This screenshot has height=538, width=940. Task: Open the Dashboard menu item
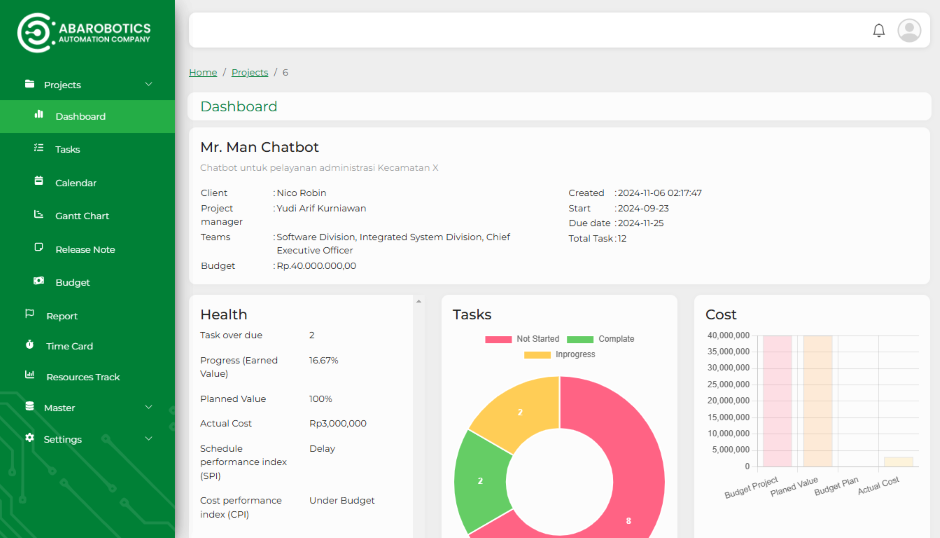pos(88,116)
